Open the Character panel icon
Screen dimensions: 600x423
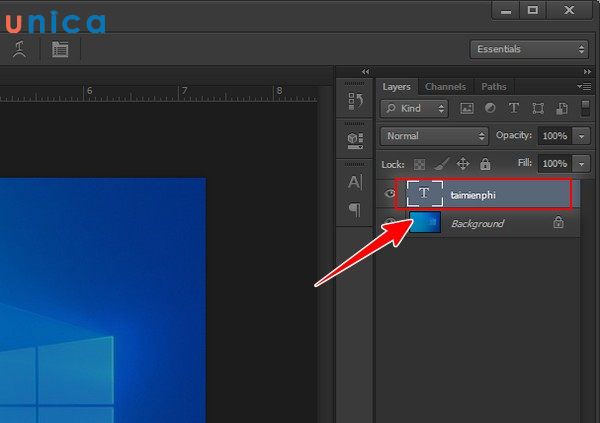(x=354, y=182)
